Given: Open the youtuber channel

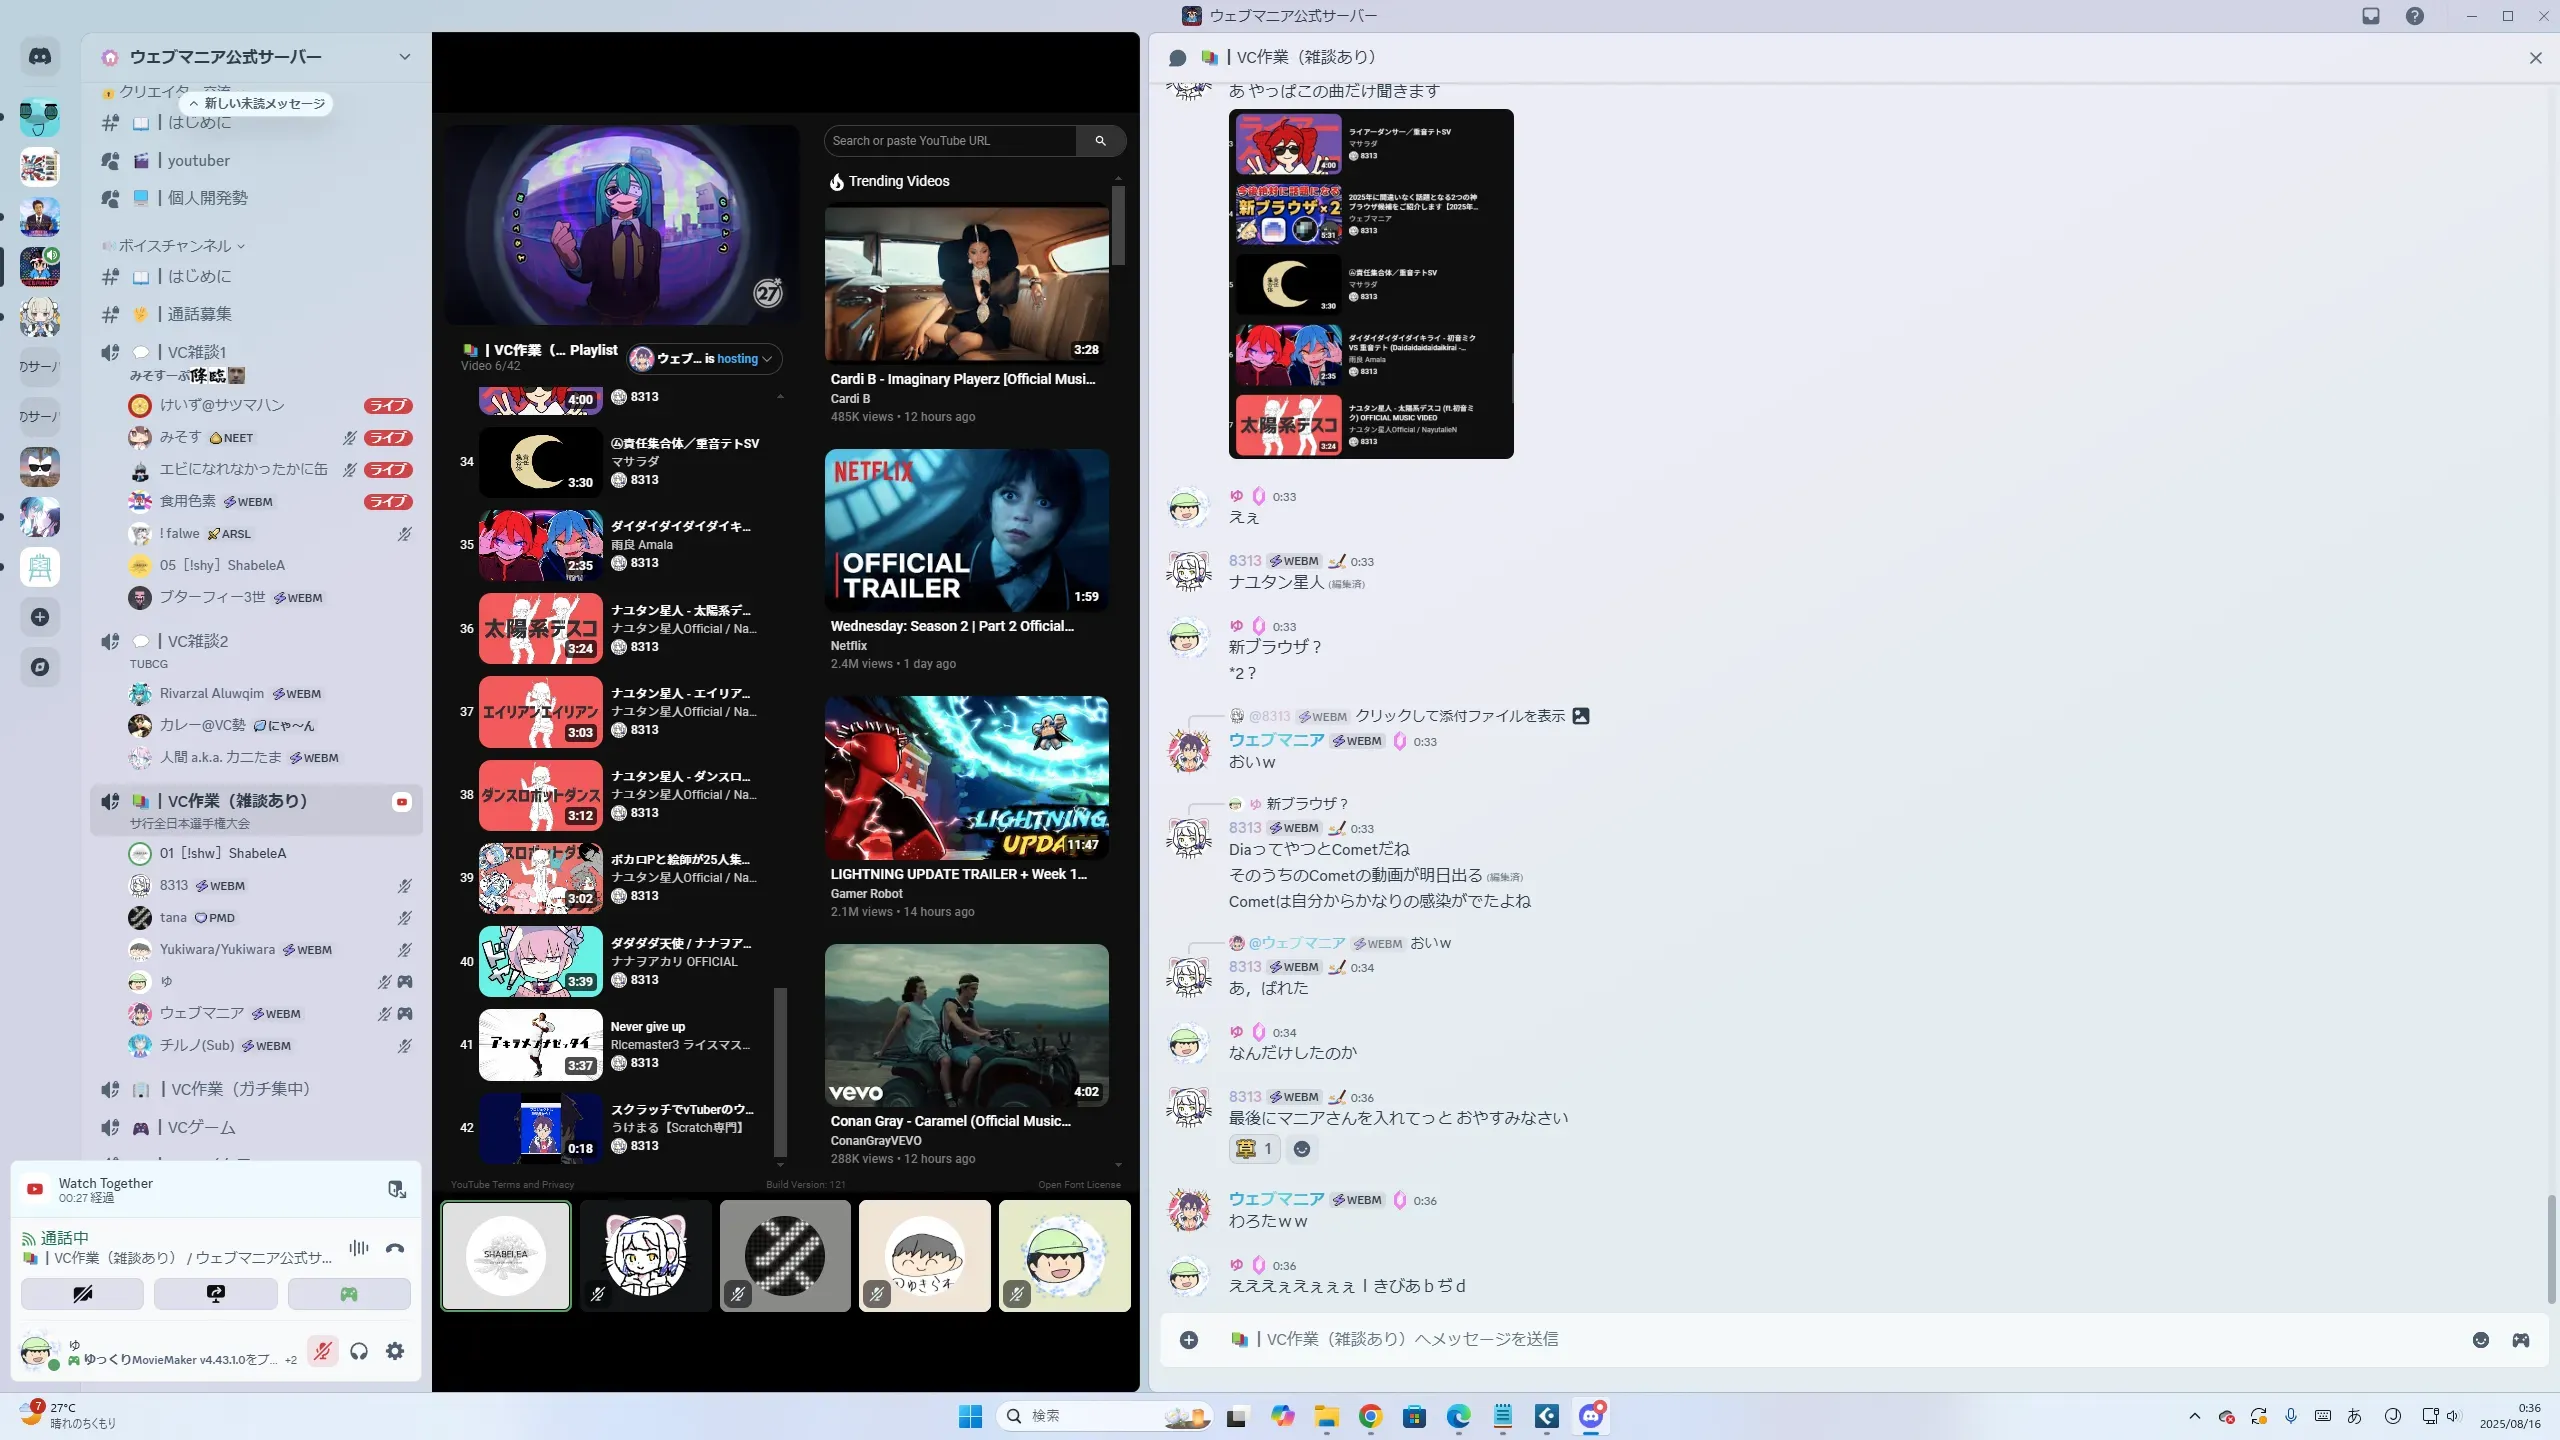Looking at the screenshot, I should (x=198, y=161).
